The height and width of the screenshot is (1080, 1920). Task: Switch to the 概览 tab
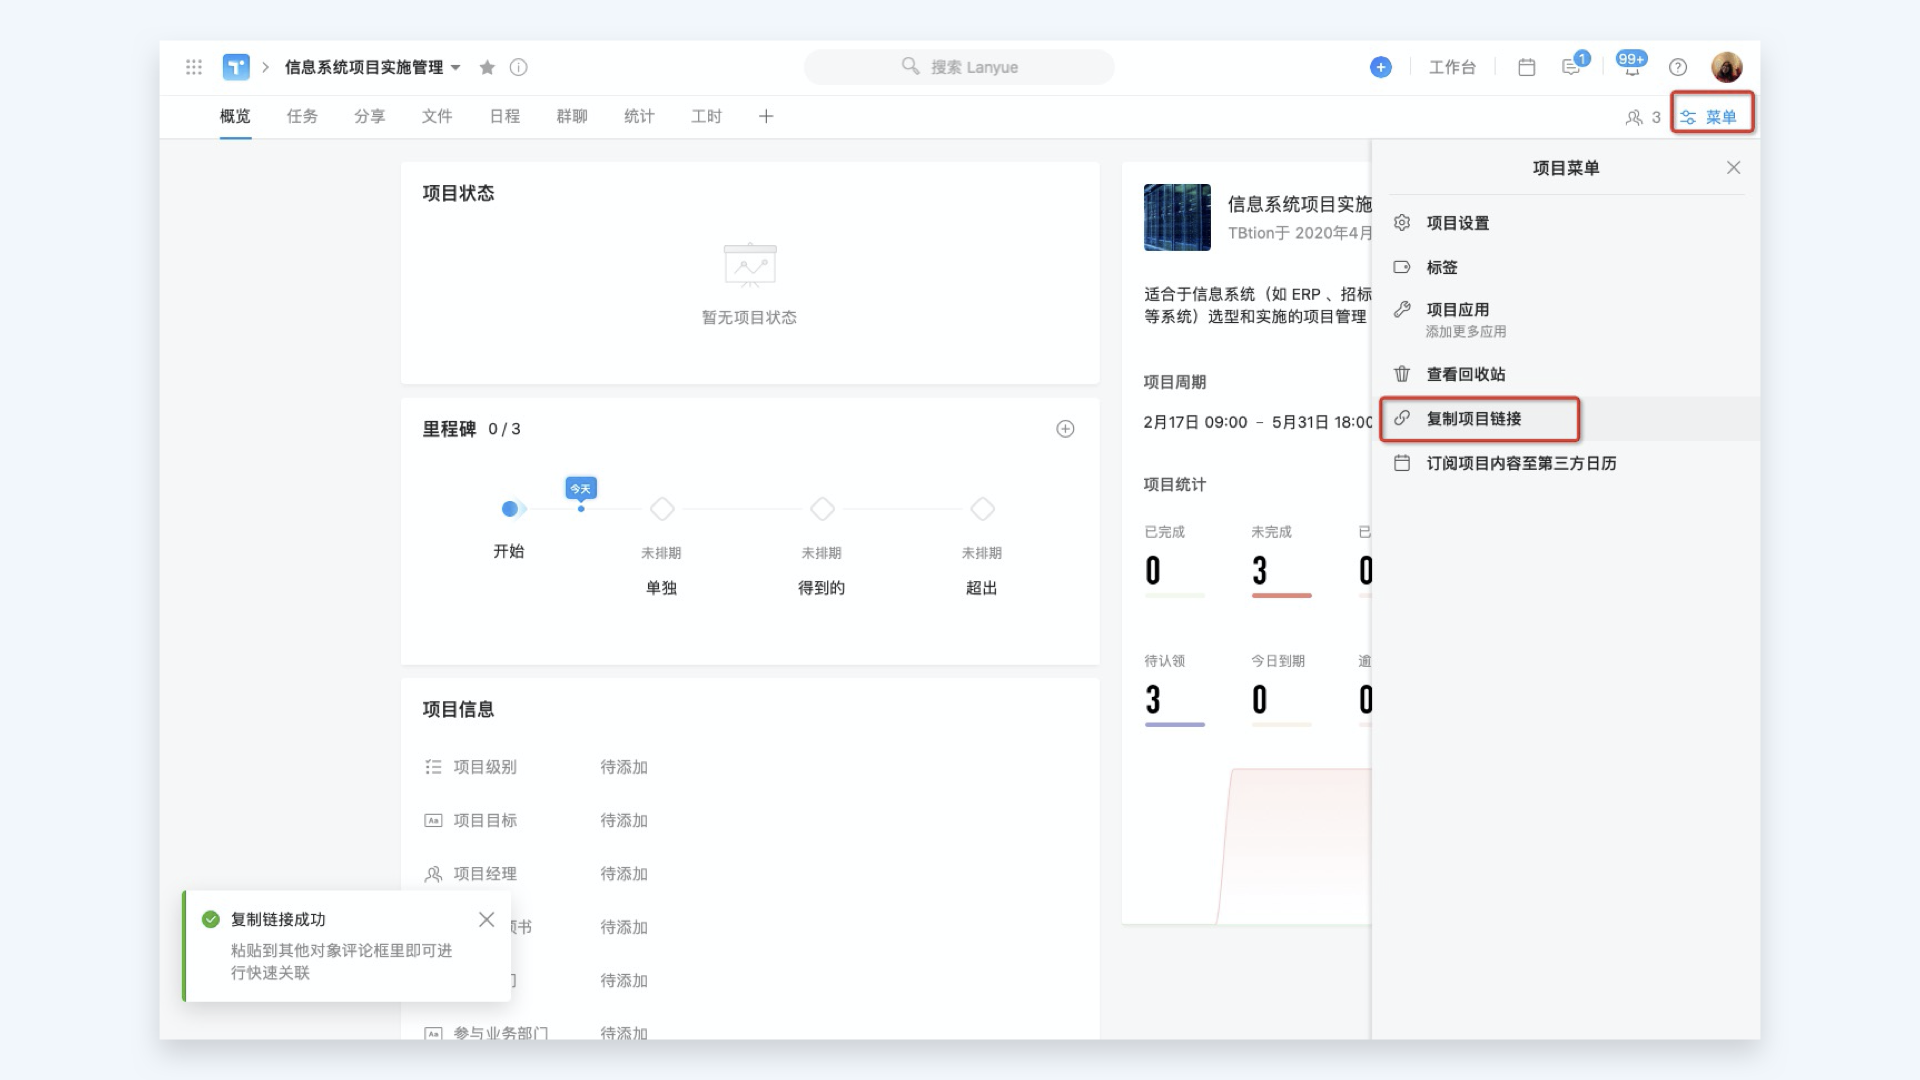click(x=235, y=116)
